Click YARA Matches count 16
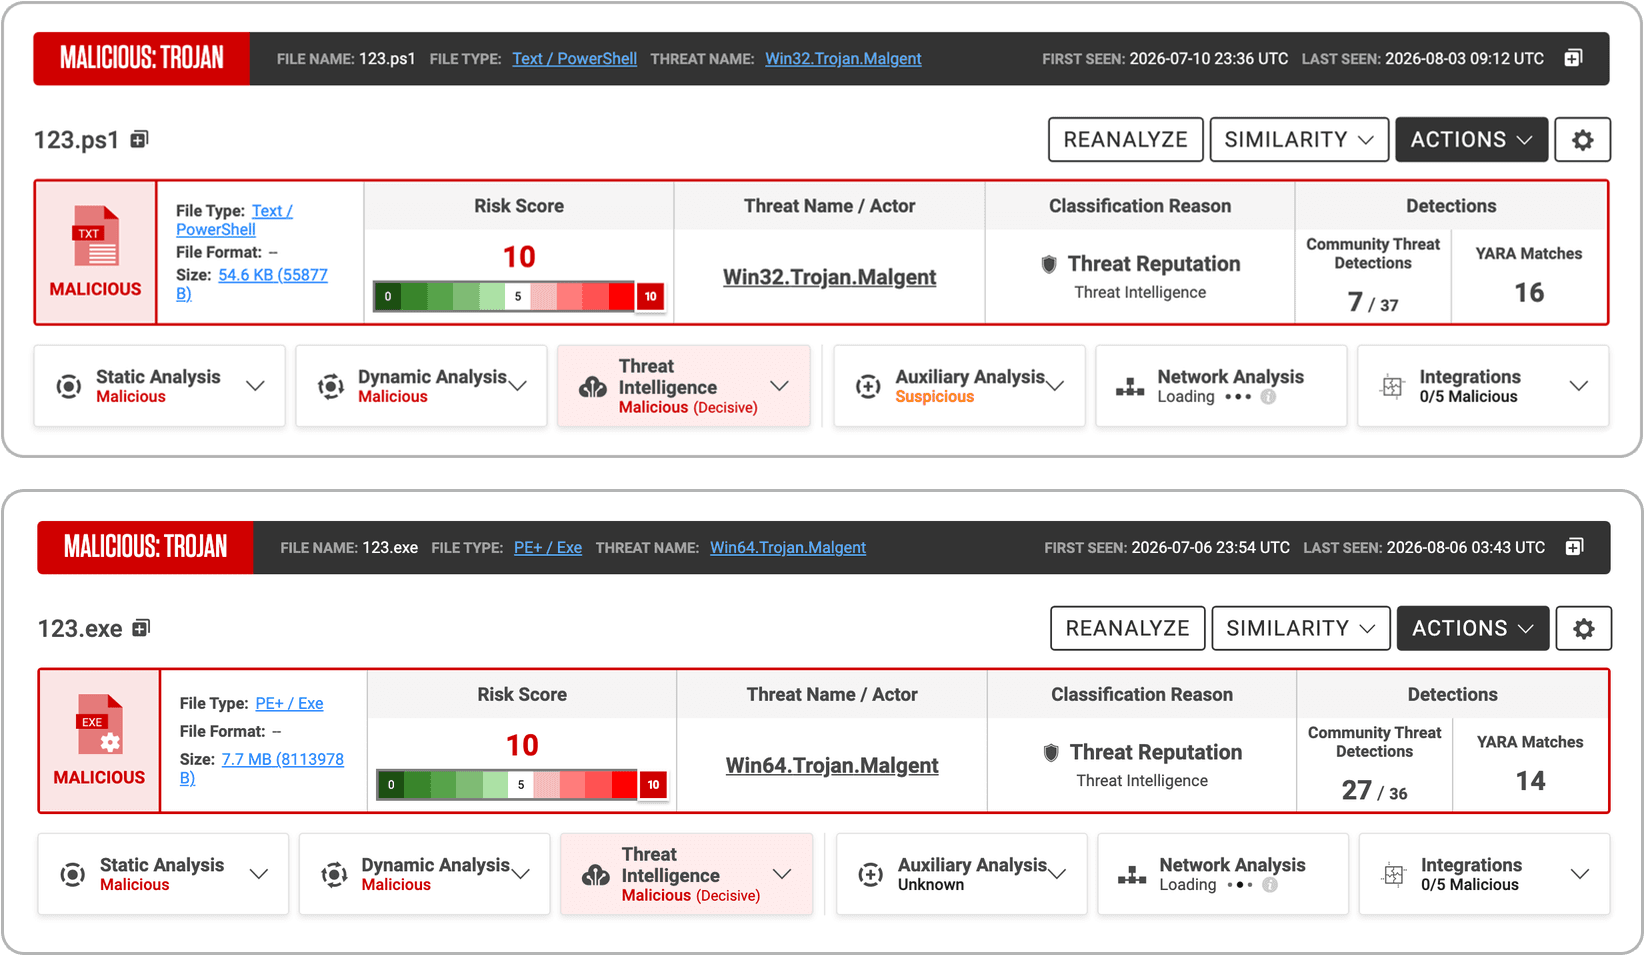The height and width of the screenshot is (956, 1646). [x=1529, y=293]
